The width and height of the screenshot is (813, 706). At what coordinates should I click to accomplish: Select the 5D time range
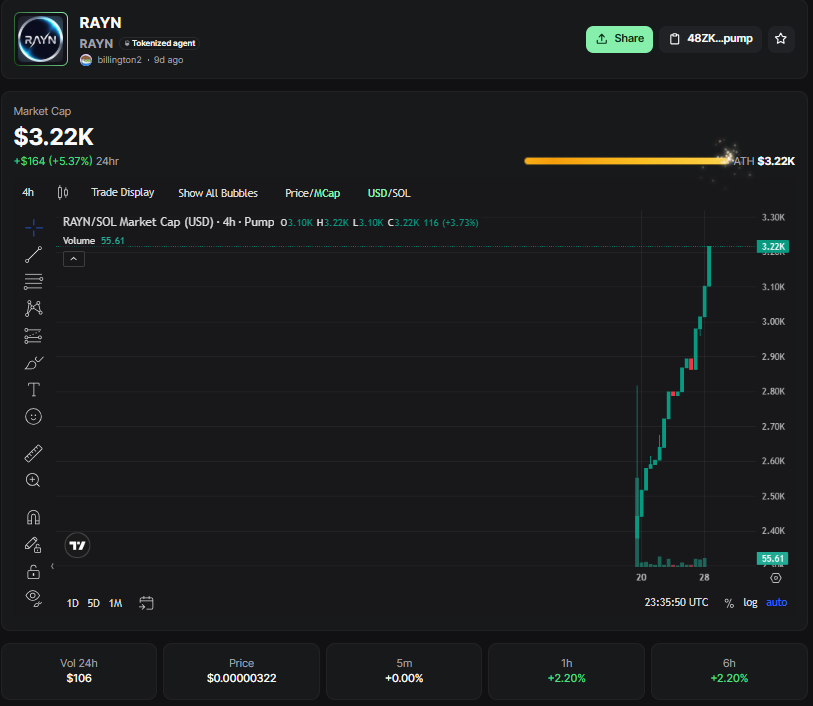tap(93, 603)
